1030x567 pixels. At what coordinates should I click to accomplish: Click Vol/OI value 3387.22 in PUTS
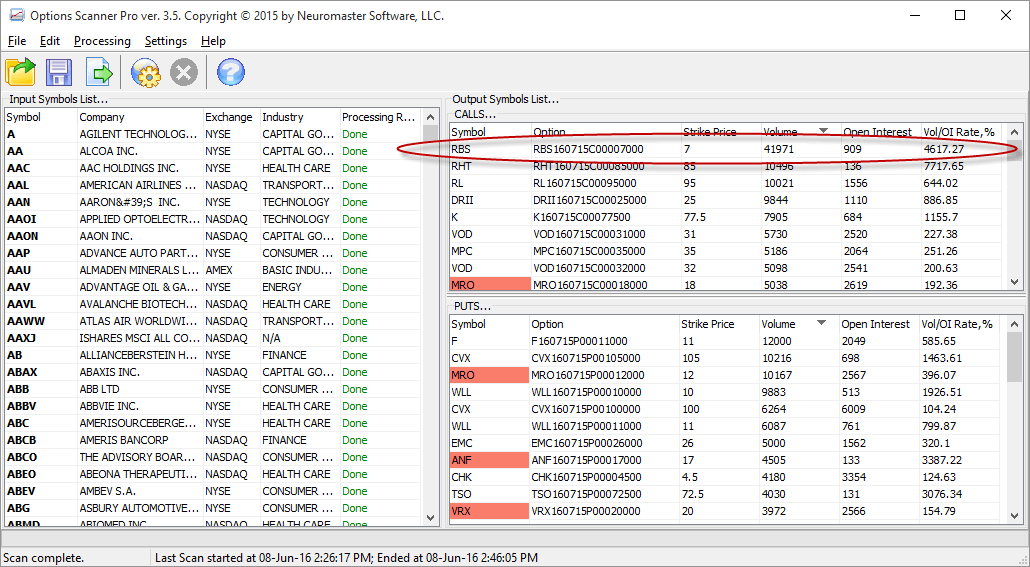pyautogui.click(x=941, y=460)
